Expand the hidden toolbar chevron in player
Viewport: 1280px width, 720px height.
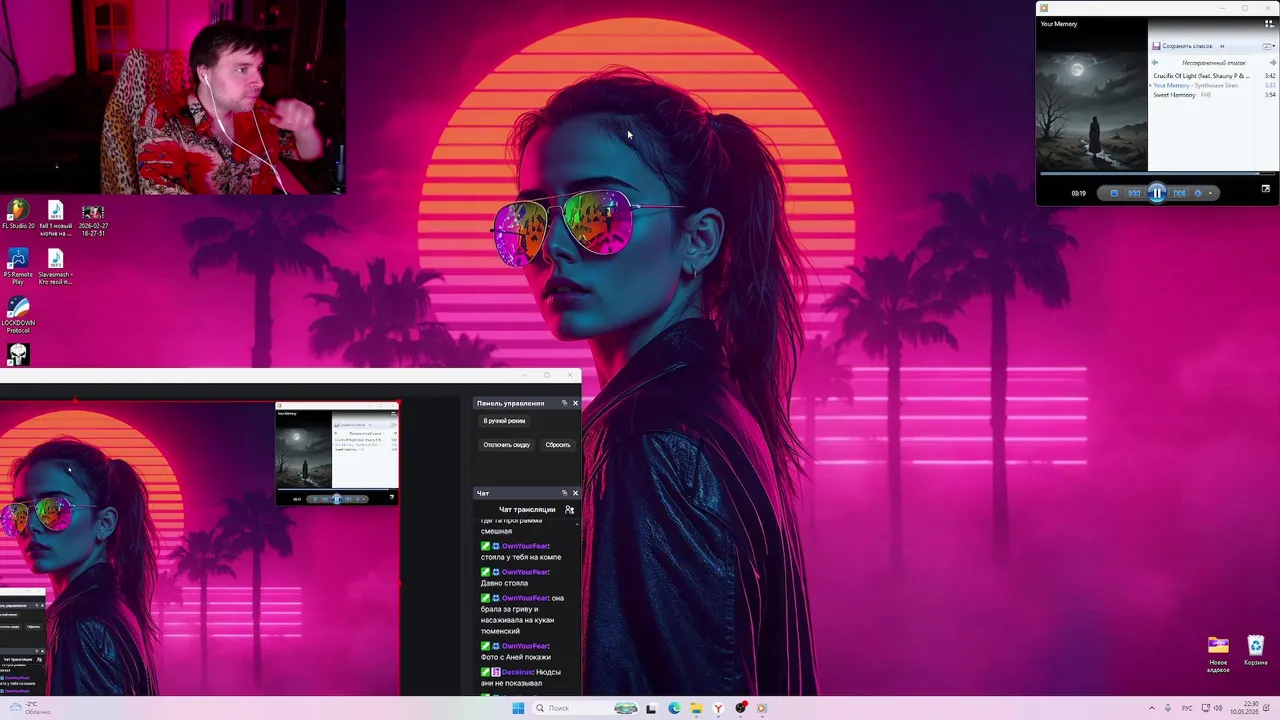(1222, 46)
